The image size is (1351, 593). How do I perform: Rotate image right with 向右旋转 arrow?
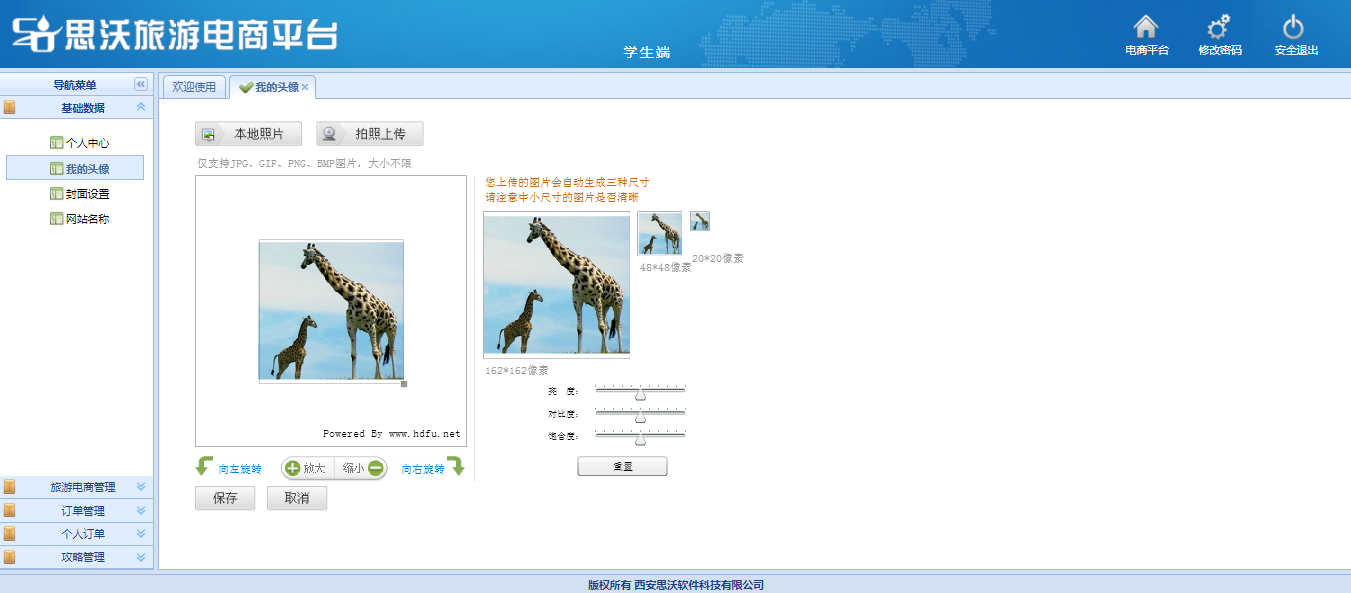[455, 467]
